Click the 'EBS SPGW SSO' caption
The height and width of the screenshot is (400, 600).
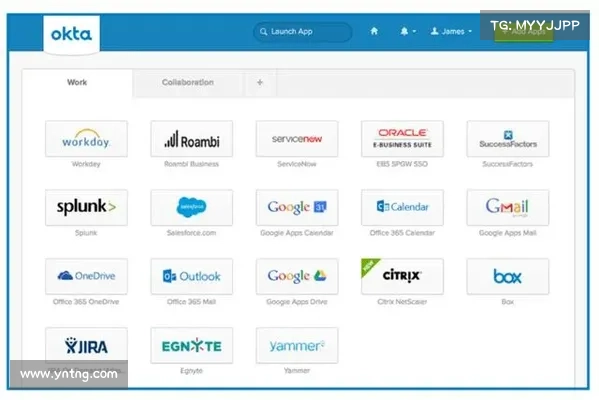point(402,164)
